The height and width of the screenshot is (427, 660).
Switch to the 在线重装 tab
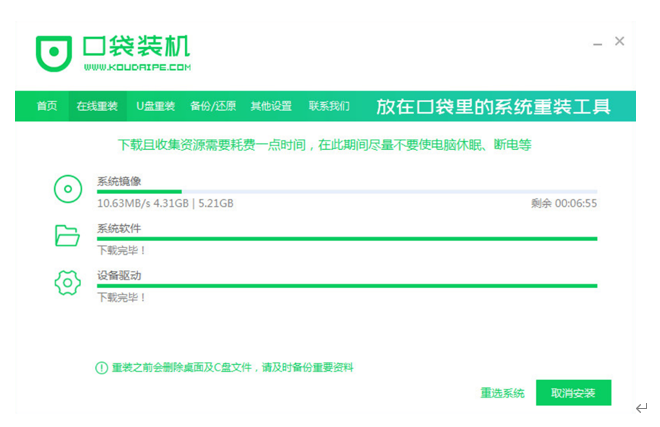(97, 106)
